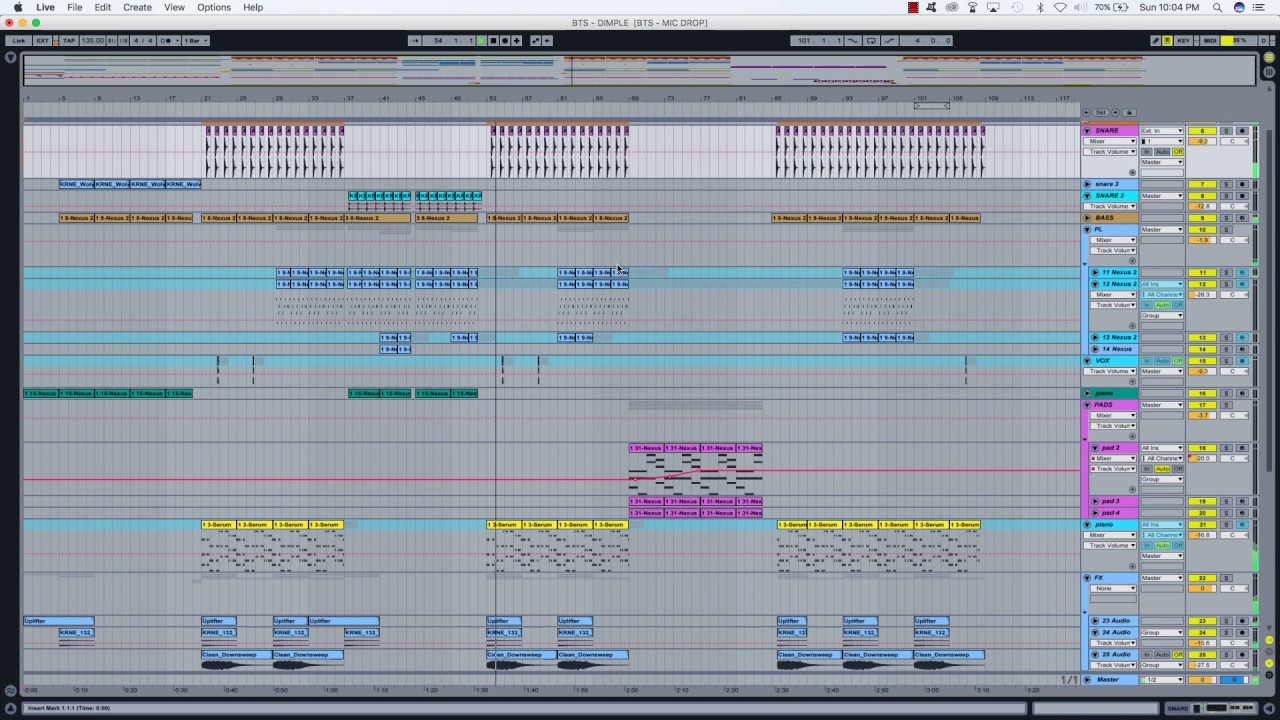
Task: Open SNARE Track Volume automation chooser
Action: pyautogui.click(x=1110, y=152)
